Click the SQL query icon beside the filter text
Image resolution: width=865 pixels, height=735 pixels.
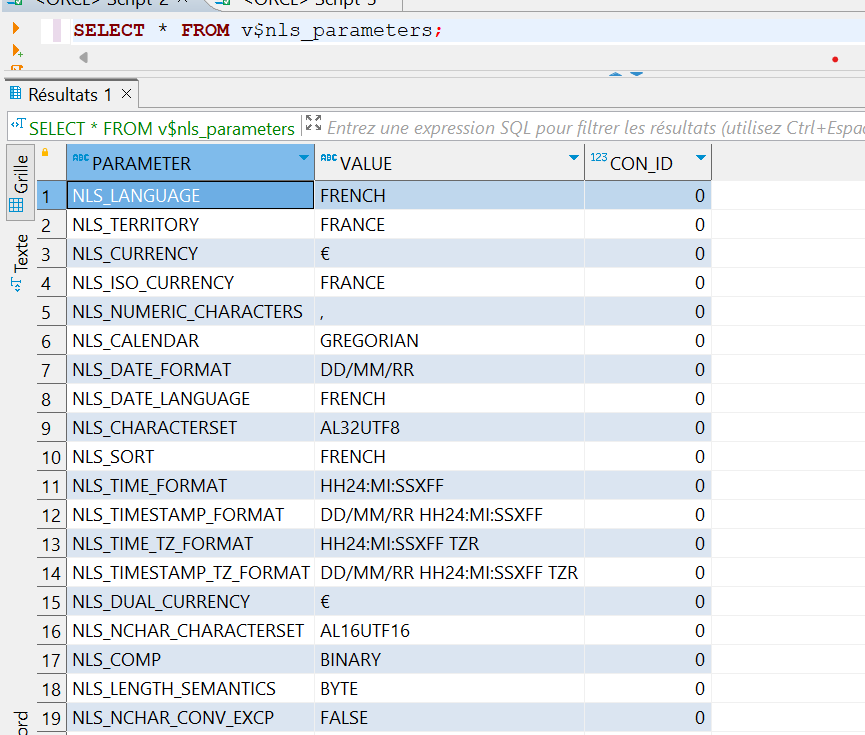tap(17, 127)
